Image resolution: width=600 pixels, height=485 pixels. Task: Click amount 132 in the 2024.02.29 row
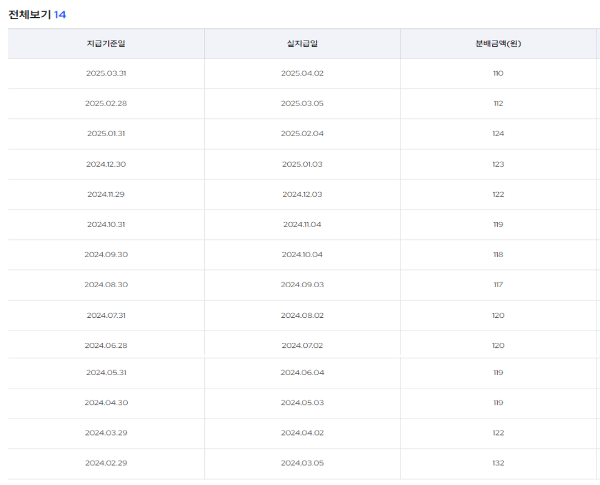[498, 463]
